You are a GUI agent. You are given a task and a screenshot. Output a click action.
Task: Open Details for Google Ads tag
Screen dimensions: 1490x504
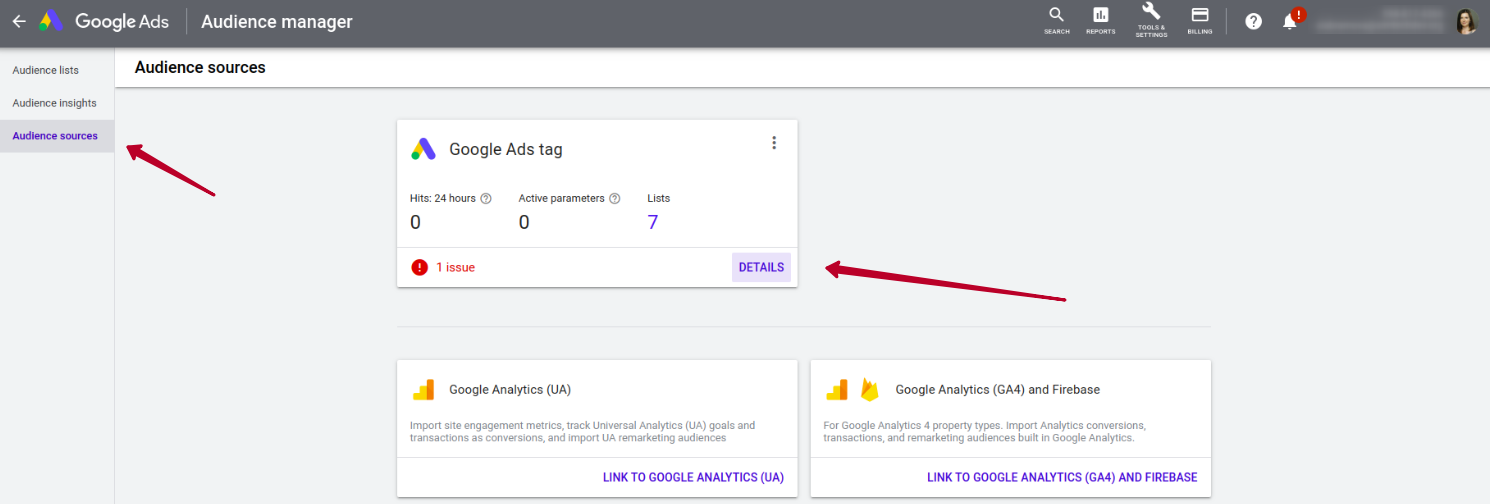(x=761, y=267)
